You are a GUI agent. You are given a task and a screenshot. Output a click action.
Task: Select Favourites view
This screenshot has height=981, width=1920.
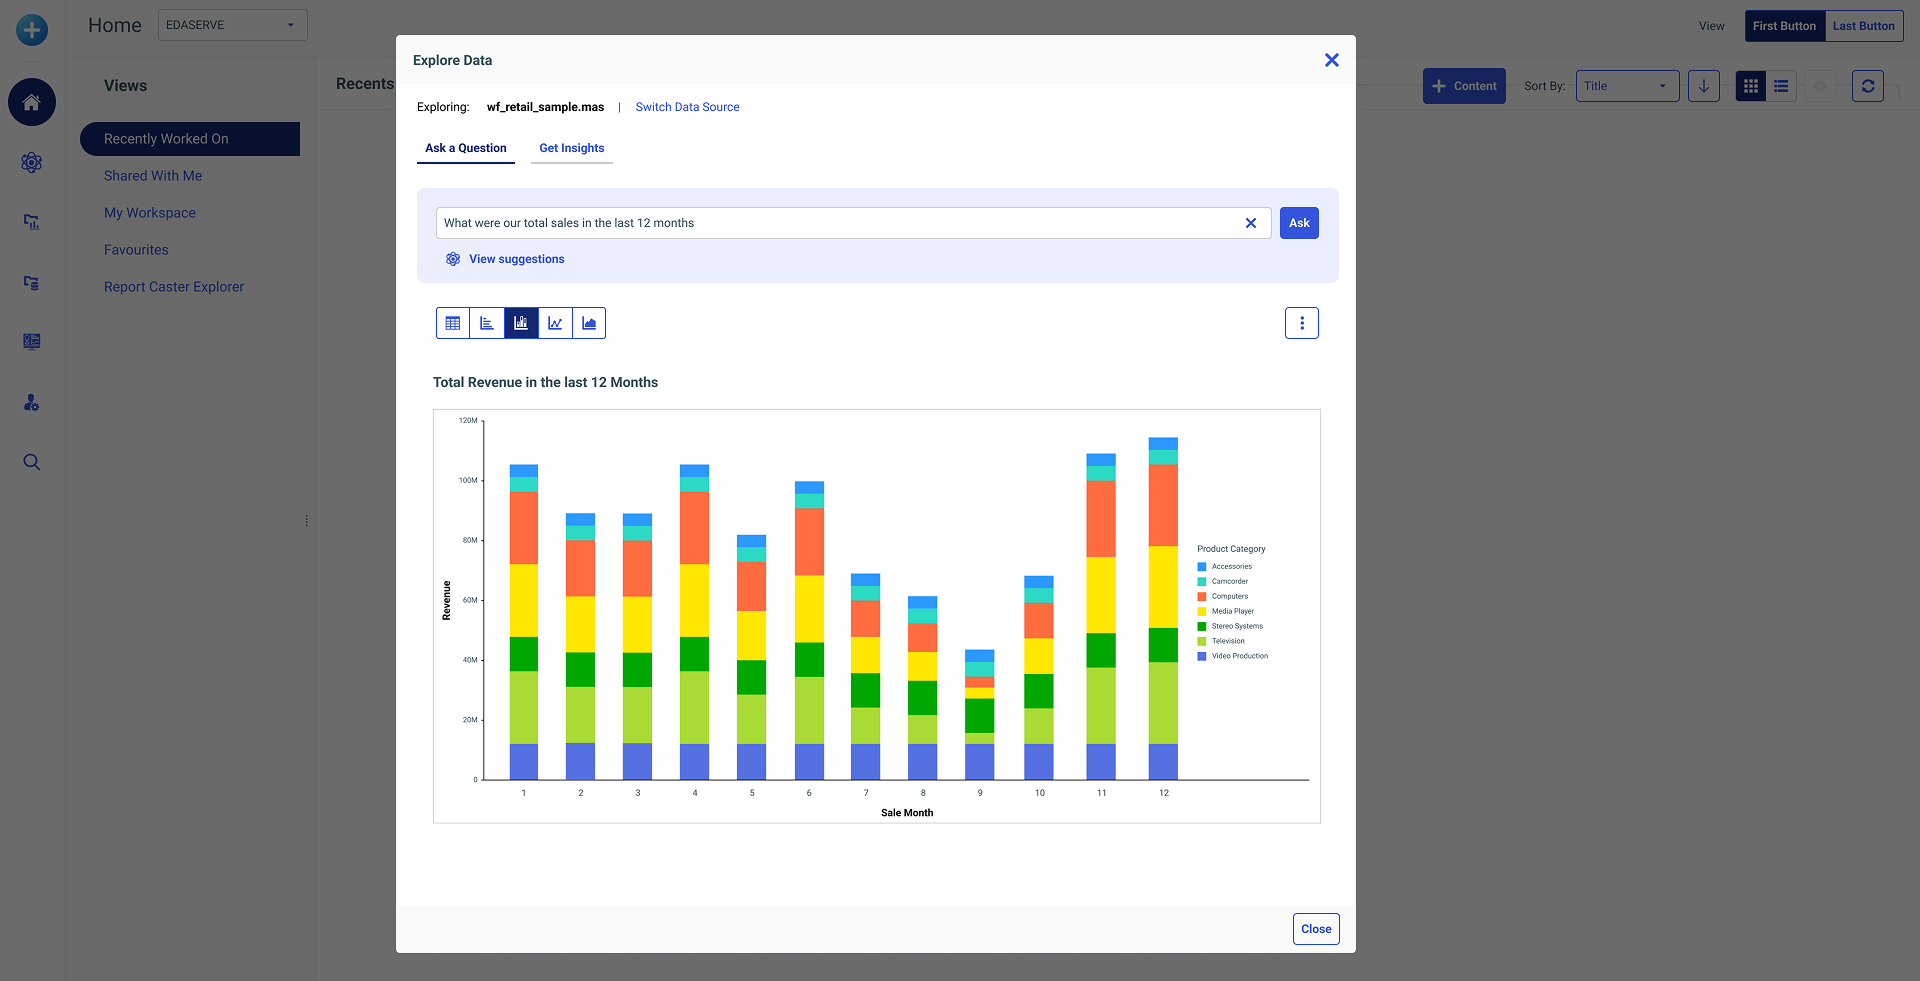pos(136,250)
